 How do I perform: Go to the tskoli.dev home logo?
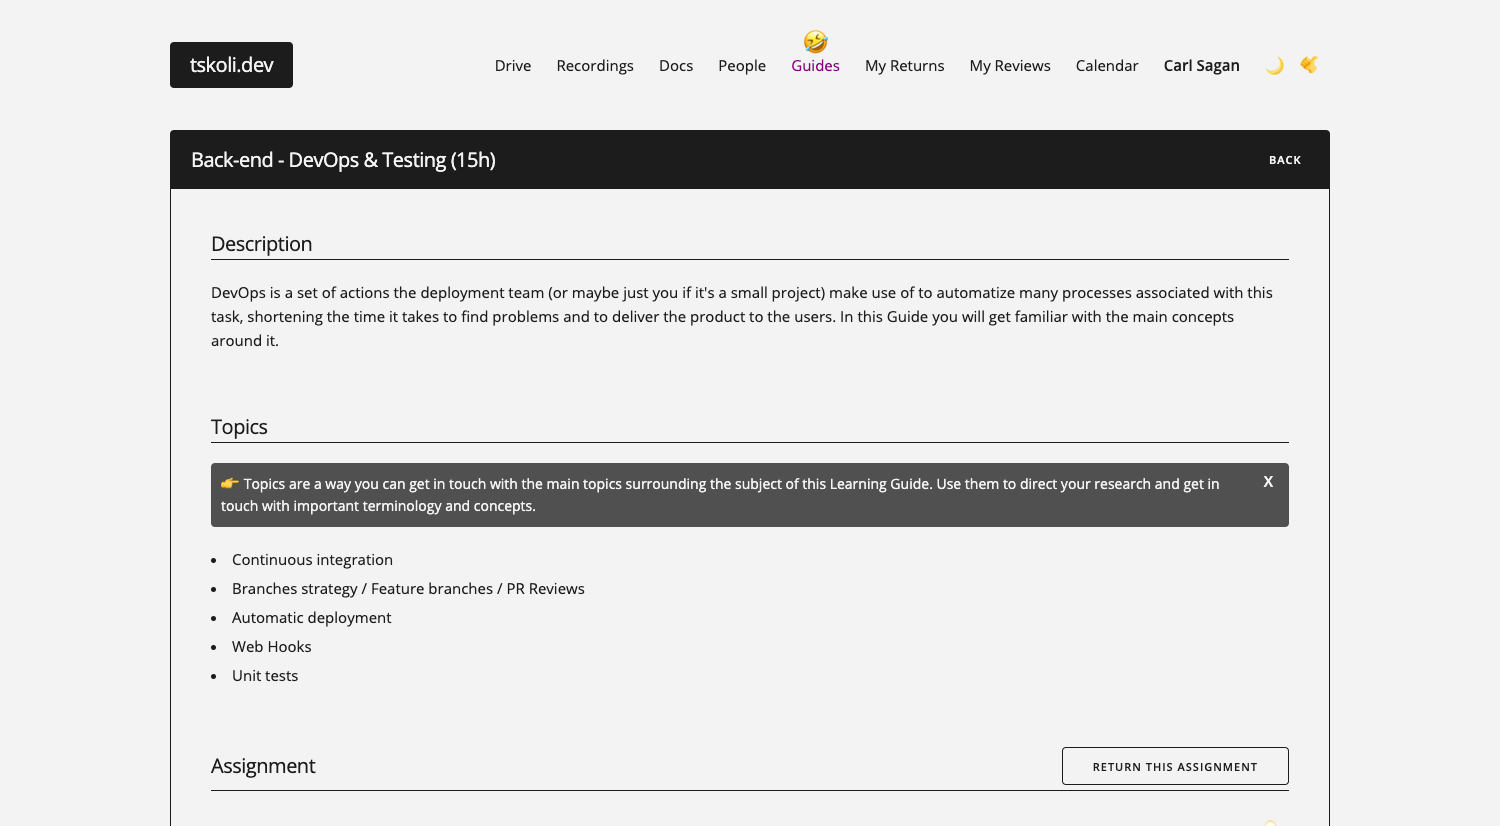click(x=231, y=65)
